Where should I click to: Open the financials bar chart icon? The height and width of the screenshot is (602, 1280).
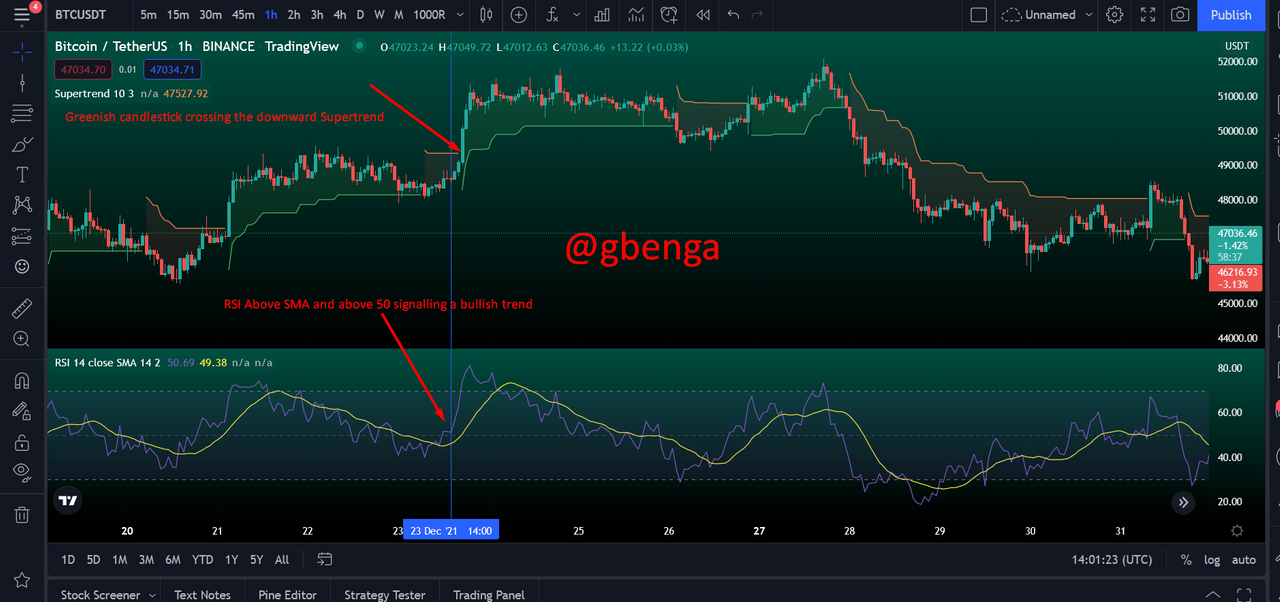[x=602, y=15]
